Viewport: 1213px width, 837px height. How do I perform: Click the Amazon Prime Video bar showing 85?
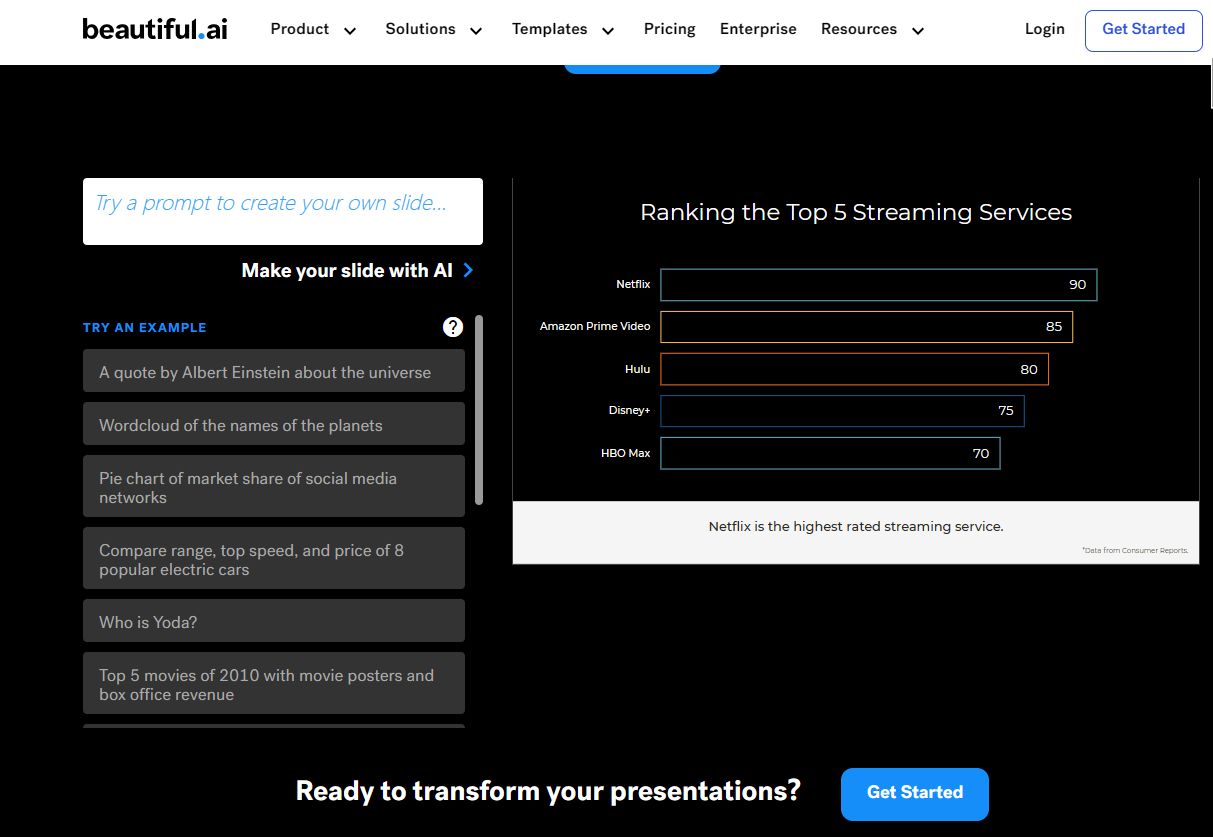(867, 327)
